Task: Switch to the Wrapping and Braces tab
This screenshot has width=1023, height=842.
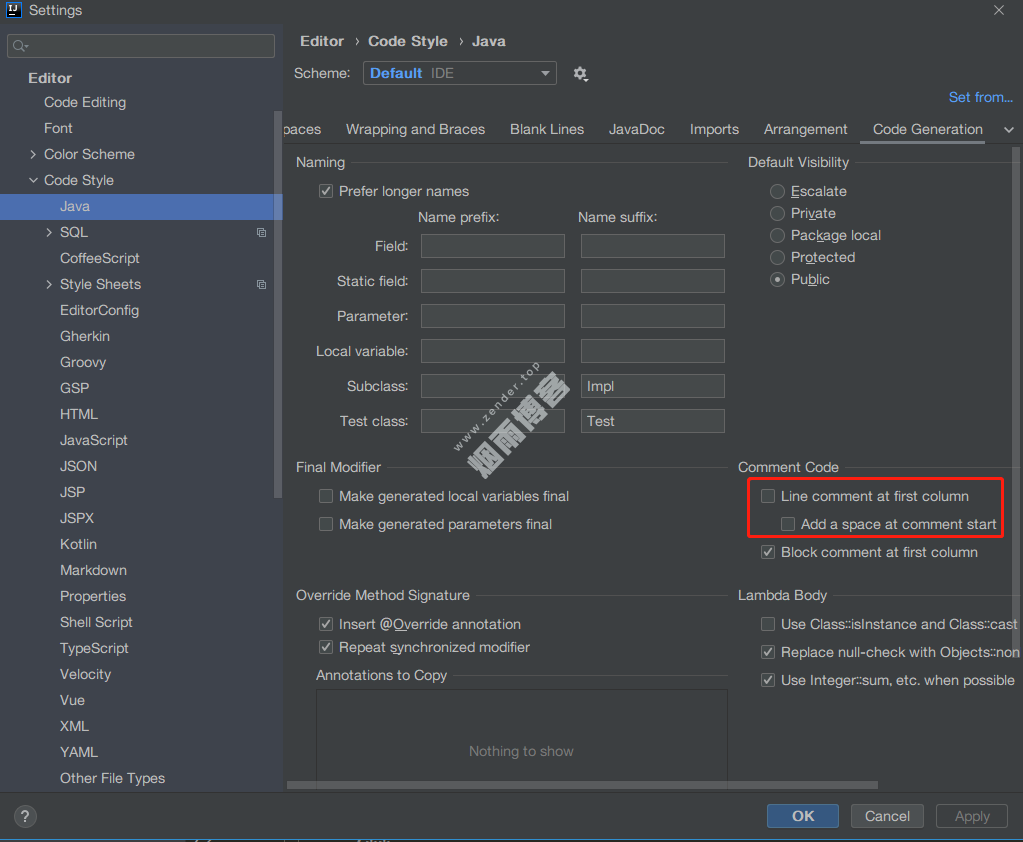Action: coord(415,129)
